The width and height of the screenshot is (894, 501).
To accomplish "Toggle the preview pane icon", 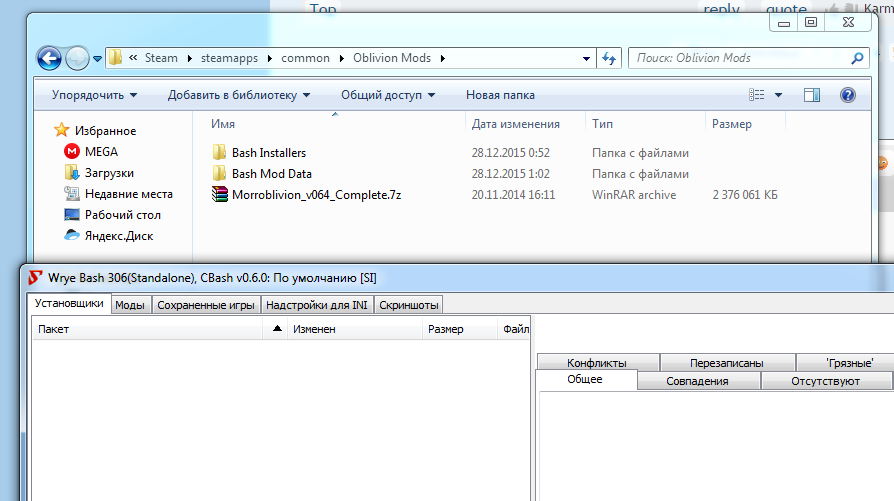I will click(x=812, y=95).
